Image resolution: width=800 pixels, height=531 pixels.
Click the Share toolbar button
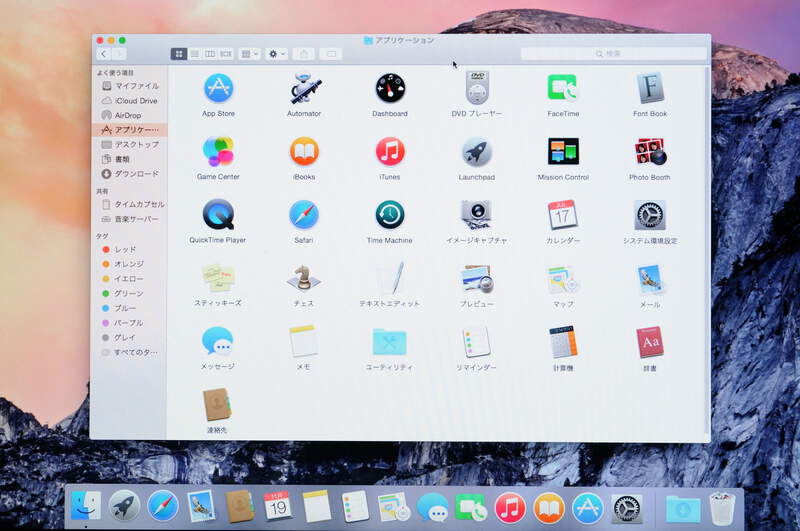[304, 54]
